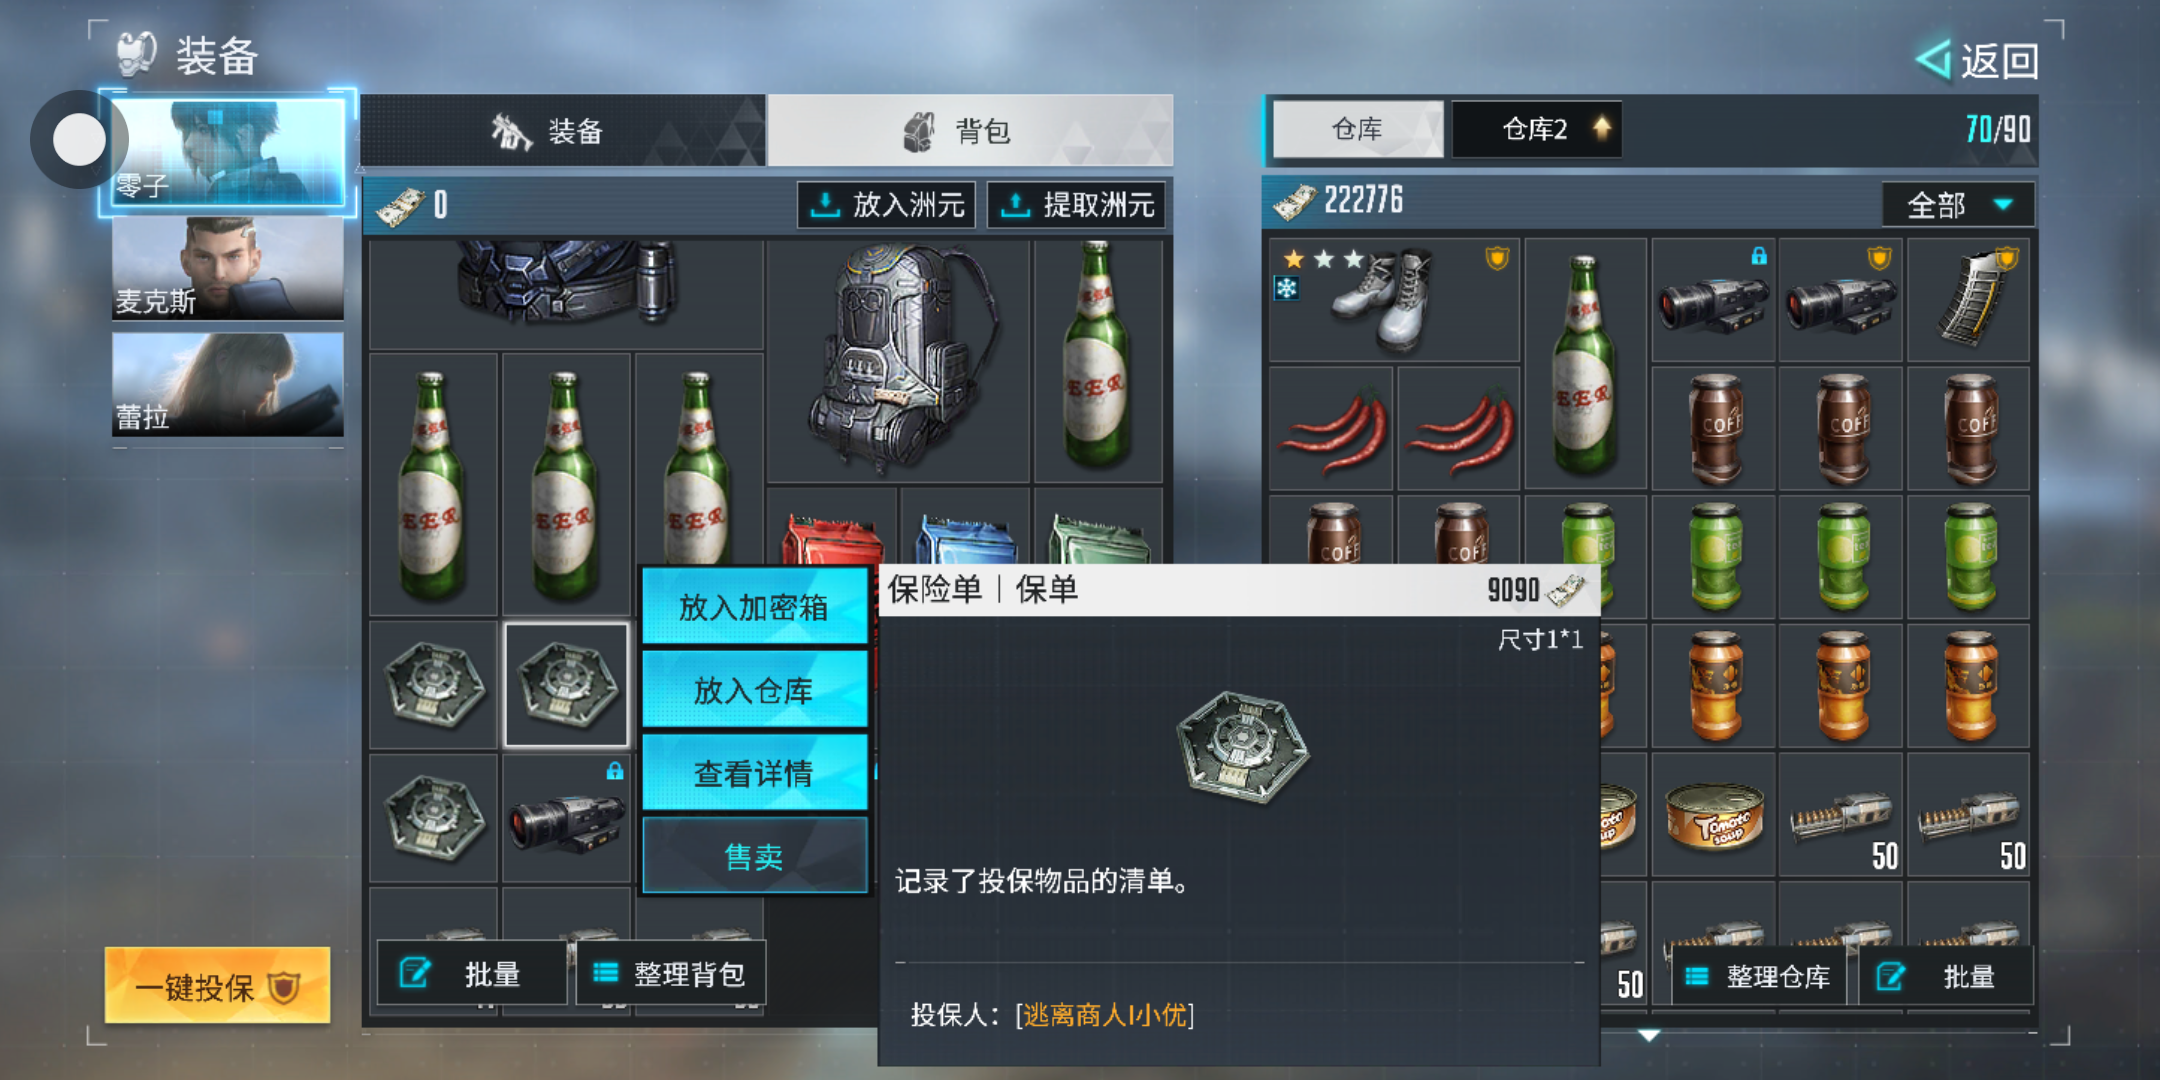Viewport: 2160px width, 1080px height.
Task: Select the first red chili peppers
Action: point(1331,429)
